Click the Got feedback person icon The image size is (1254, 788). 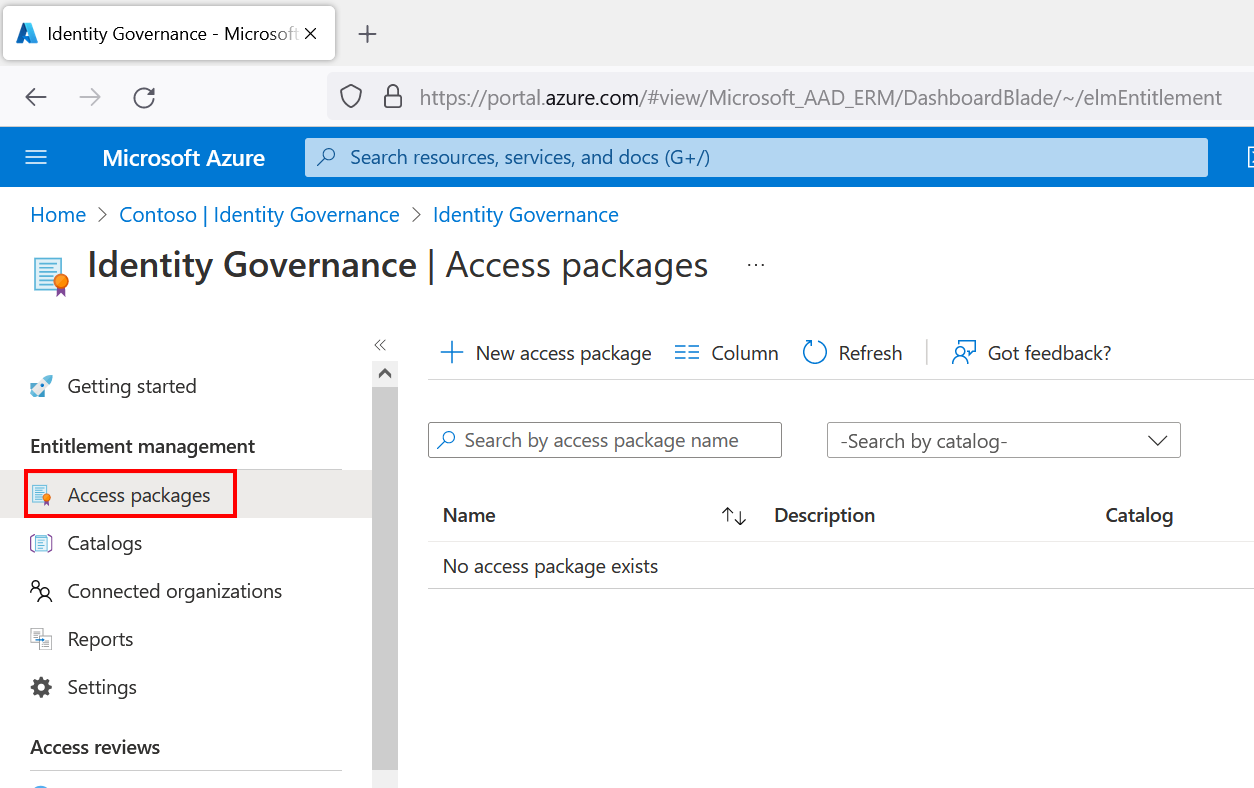[x=963, y=353]
